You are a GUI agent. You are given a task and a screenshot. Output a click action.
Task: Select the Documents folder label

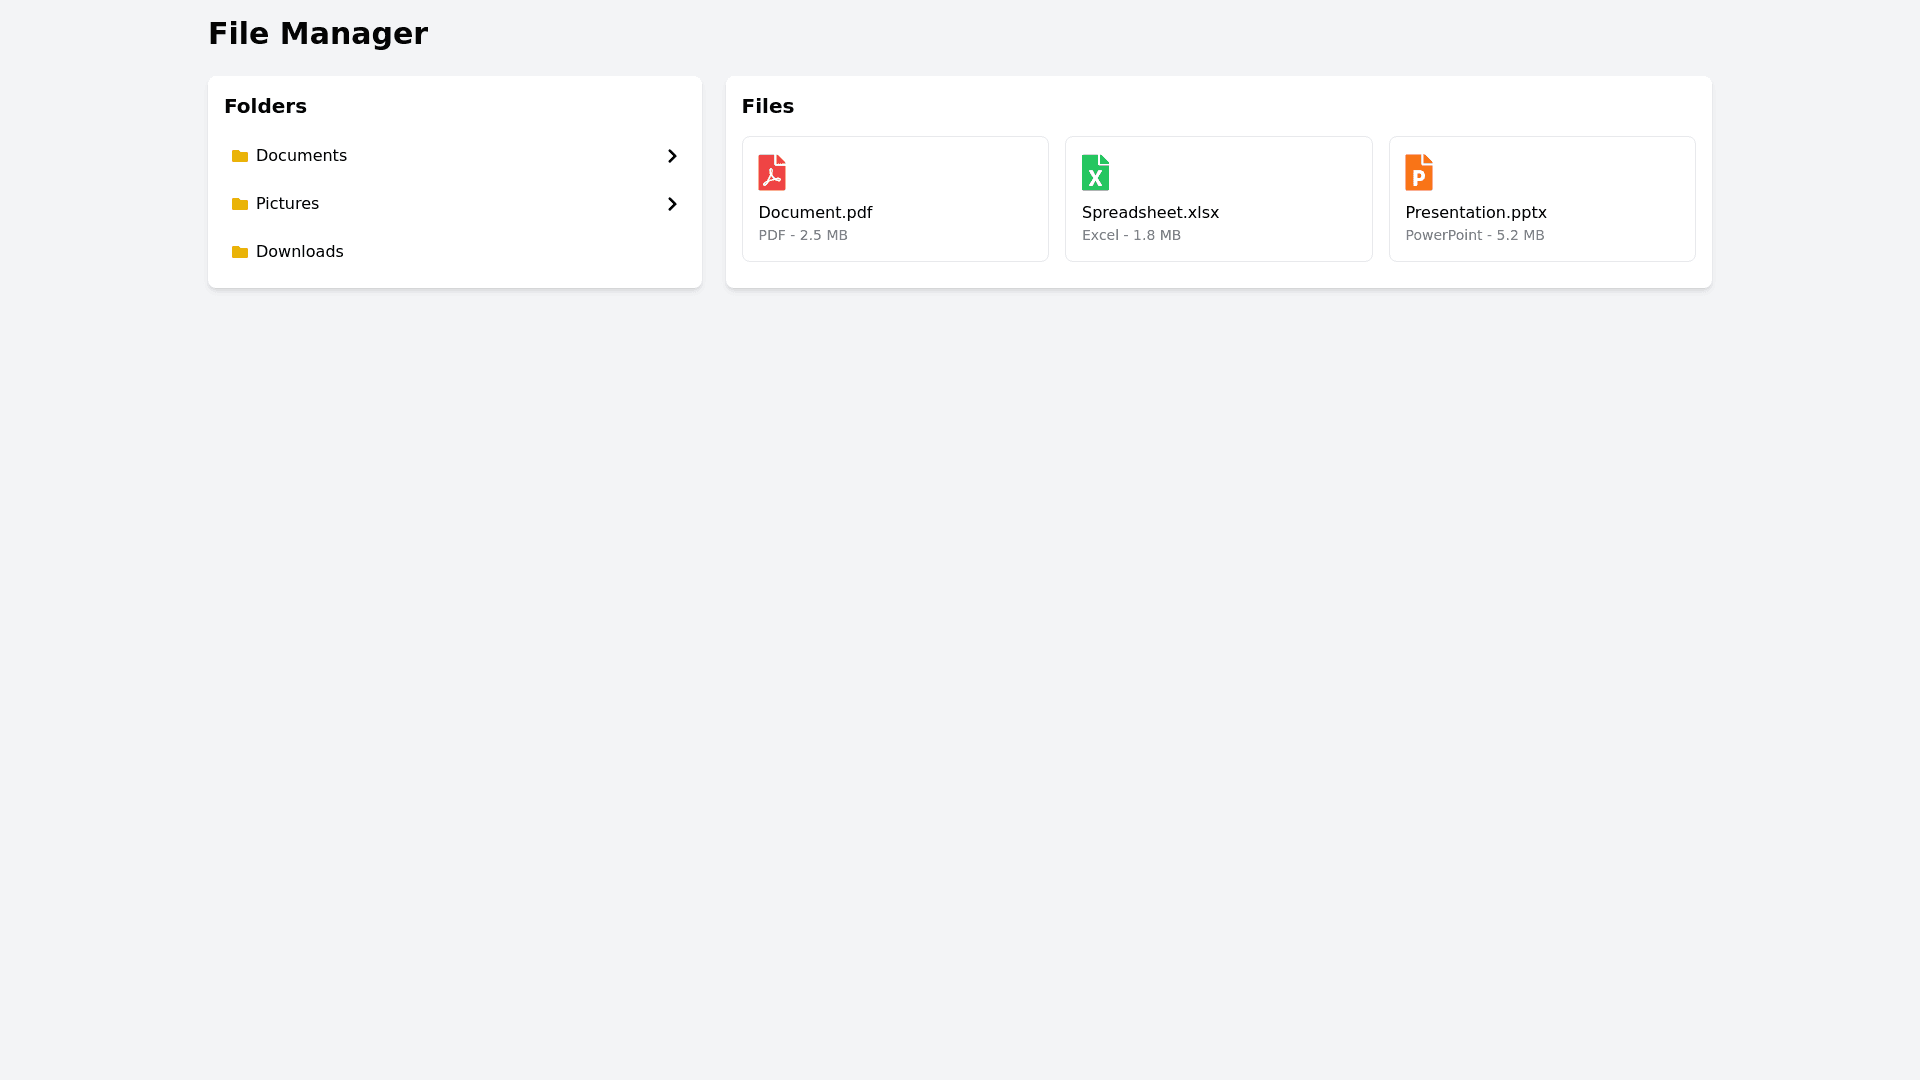301,156
